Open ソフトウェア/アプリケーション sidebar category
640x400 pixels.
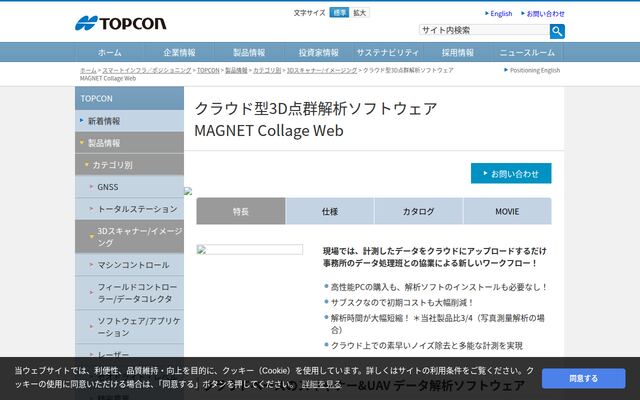coord(129,327)
